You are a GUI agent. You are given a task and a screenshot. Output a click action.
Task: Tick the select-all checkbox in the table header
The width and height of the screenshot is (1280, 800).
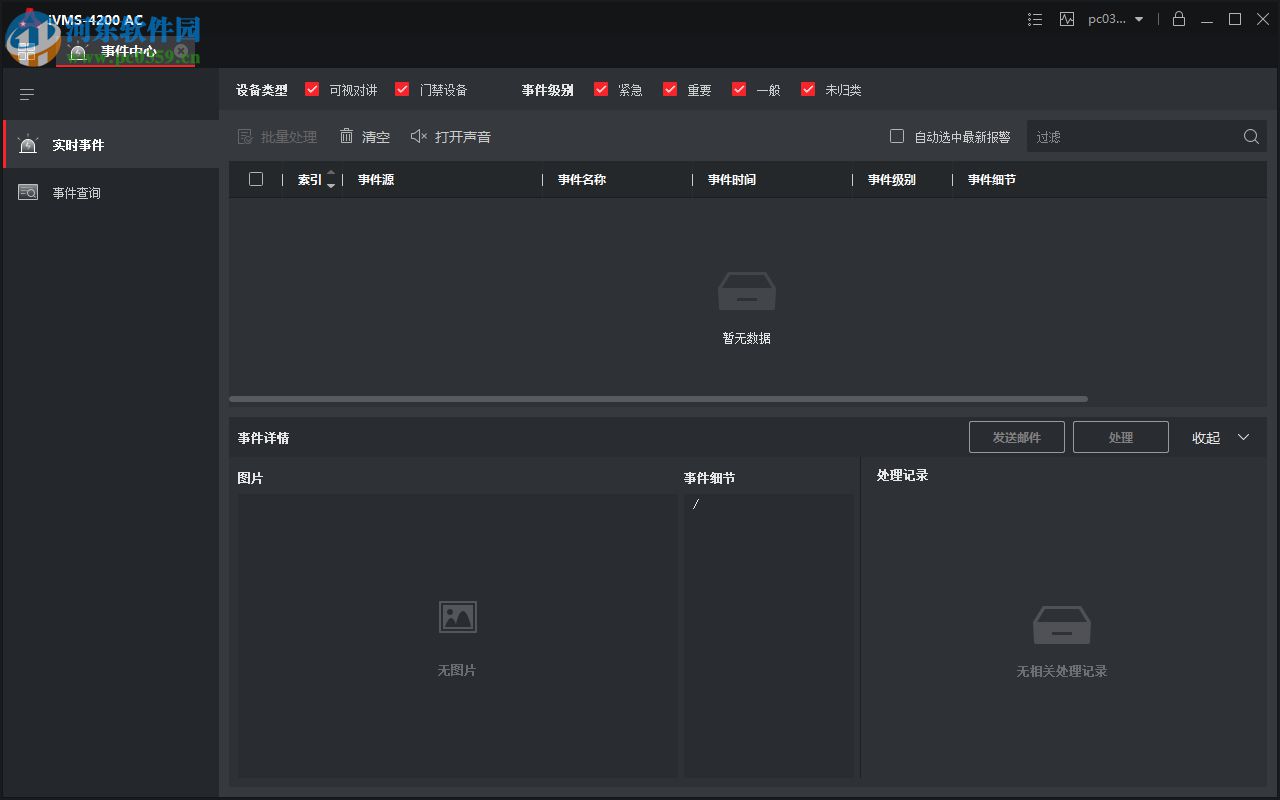pyautogui.click(x=256, y=179)
